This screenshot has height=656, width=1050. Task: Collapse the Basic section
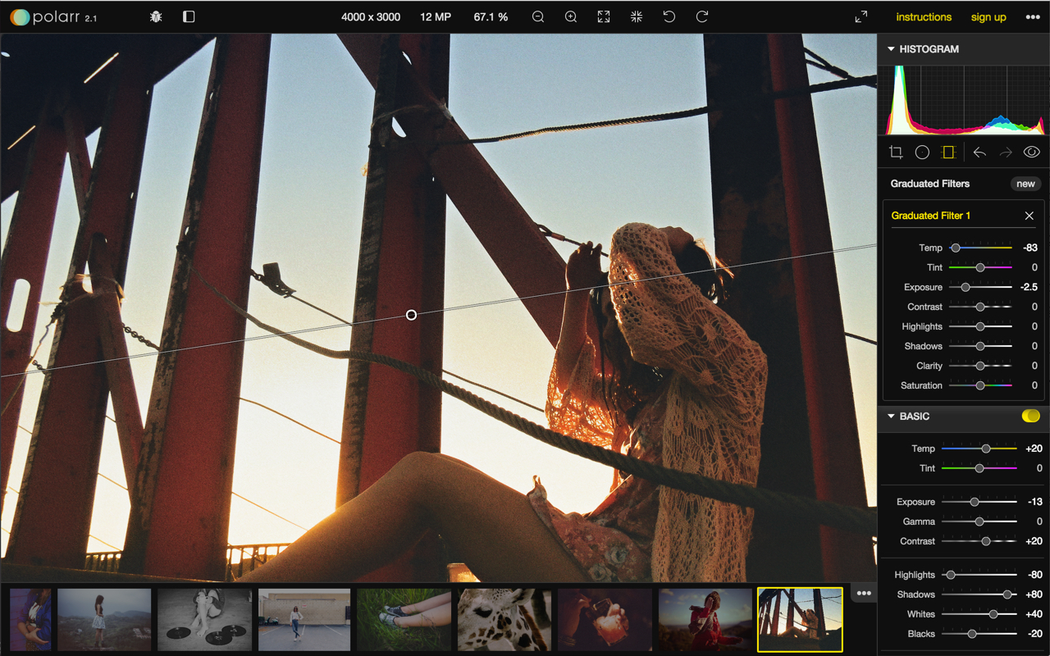(891, 416)
